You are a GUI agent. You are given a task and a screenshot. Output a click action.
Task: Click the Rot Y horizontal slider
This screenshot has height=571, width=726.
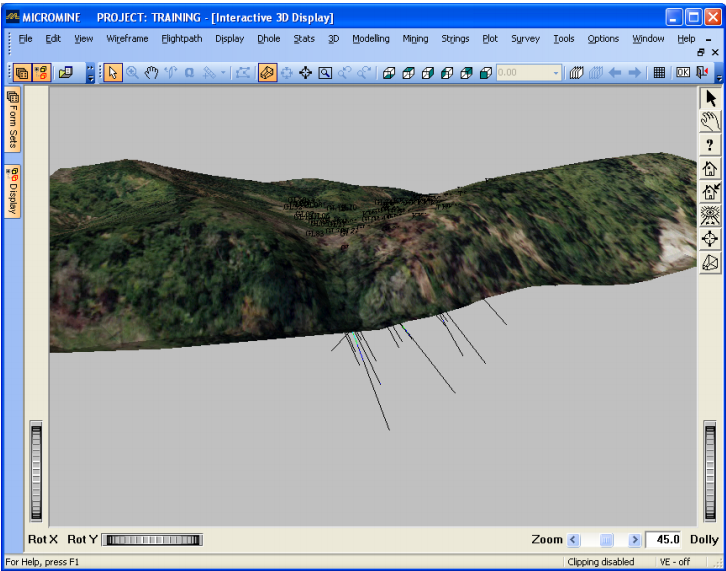click(152, 540)
